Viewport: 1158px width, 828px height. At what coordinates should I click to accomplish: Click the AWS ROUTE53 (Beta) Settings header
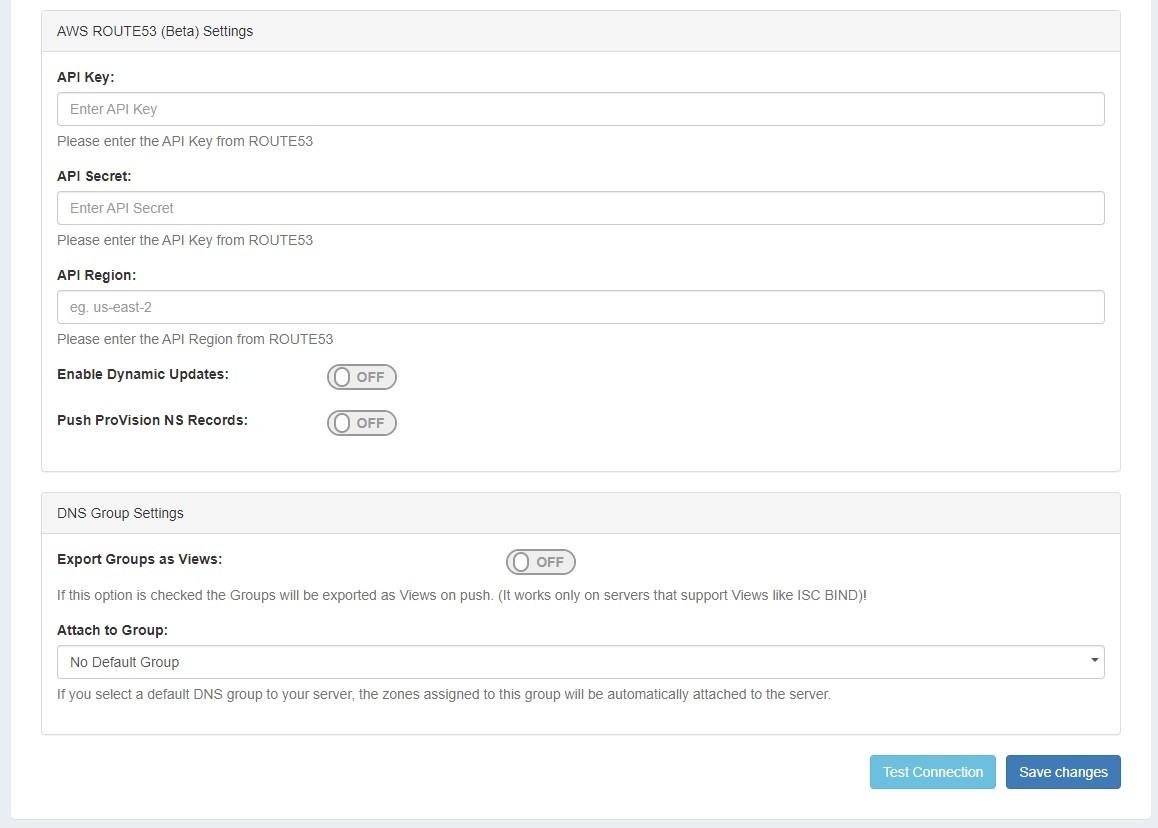[155, 31]
